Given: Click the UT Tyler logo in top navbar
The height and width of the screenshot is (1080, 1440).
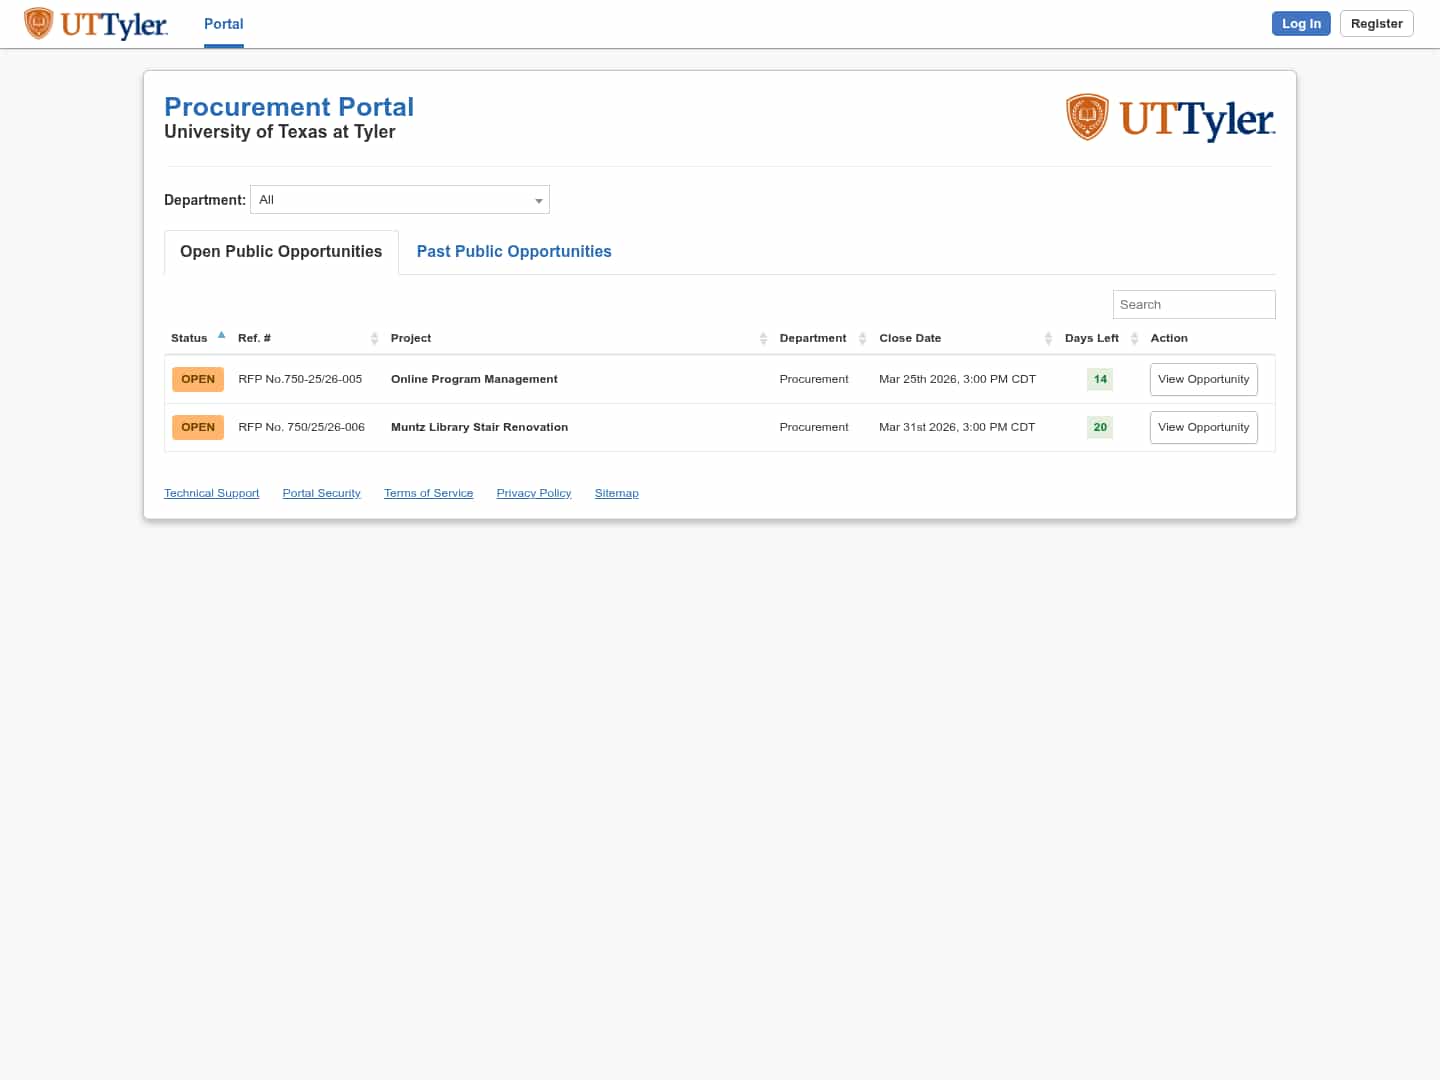Looking at the screenshot, I should pos(96,24).
